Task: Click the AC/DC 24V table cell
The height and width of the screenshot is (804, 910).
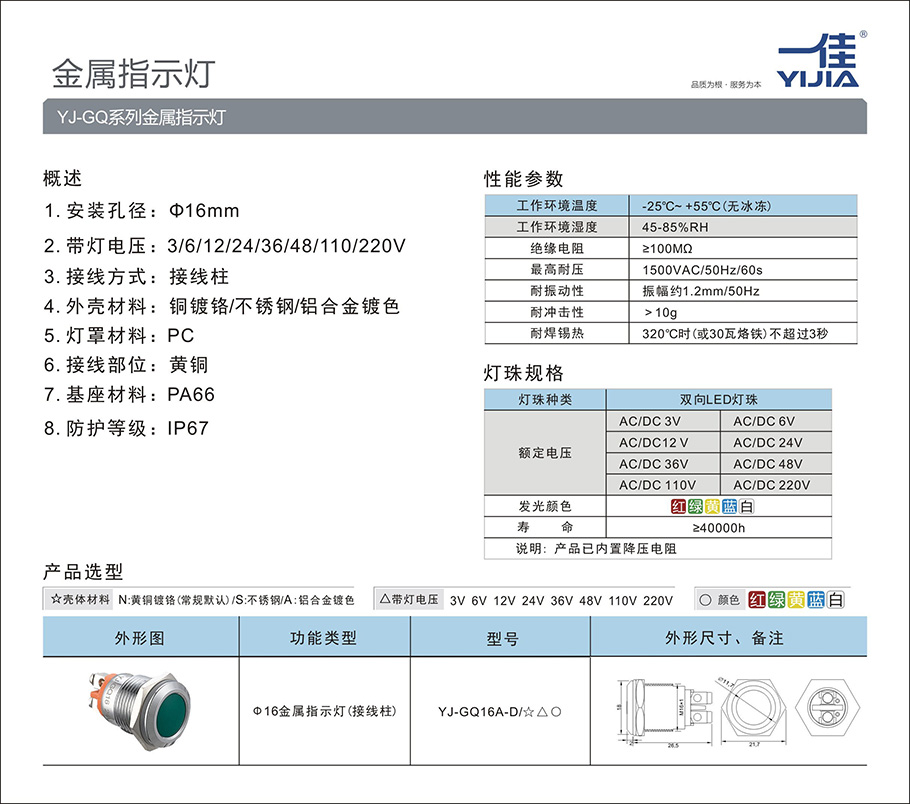Action: point(768,442)
